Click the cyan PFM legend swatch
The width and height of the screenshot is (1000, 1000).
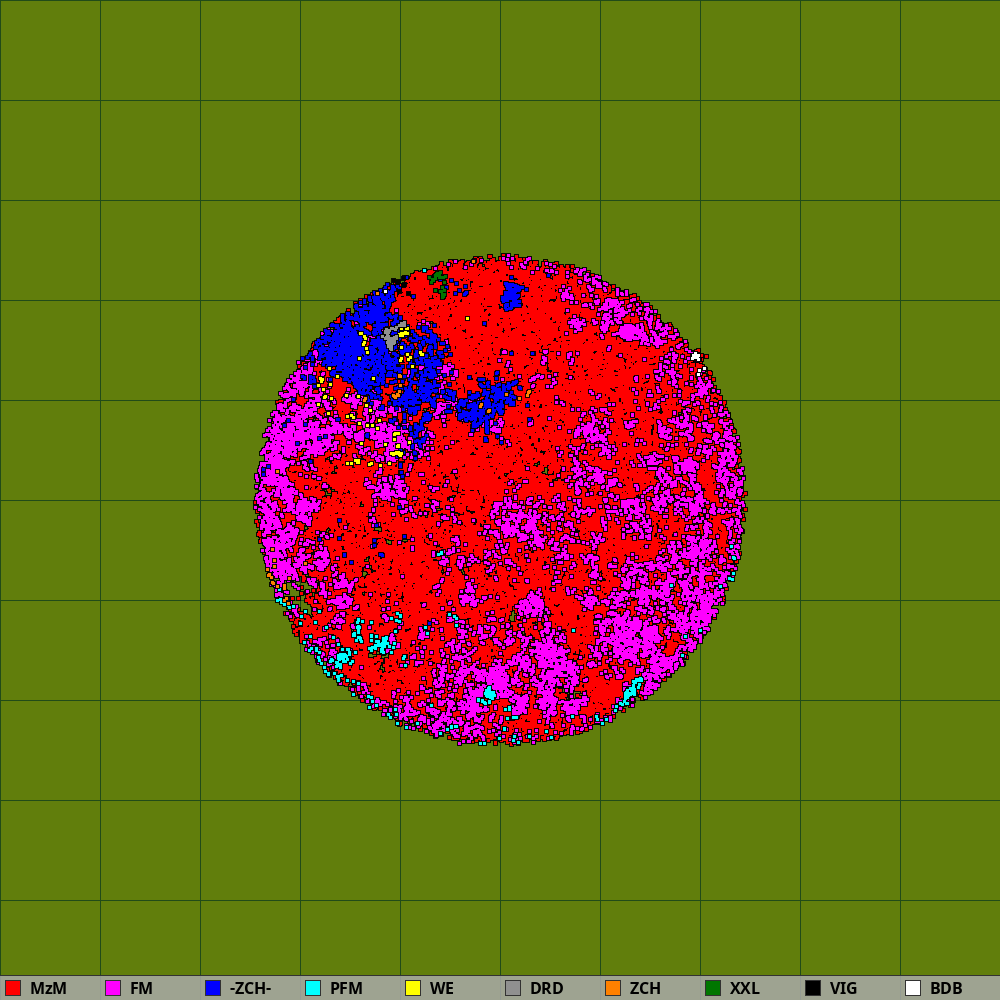pos(313,988)
